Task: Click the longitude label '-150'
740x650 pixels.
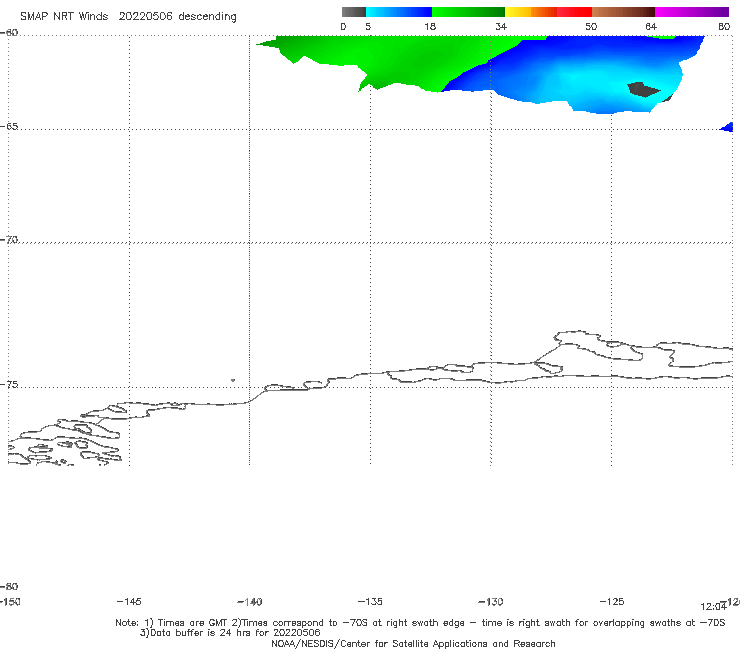Action: [10, 601]
